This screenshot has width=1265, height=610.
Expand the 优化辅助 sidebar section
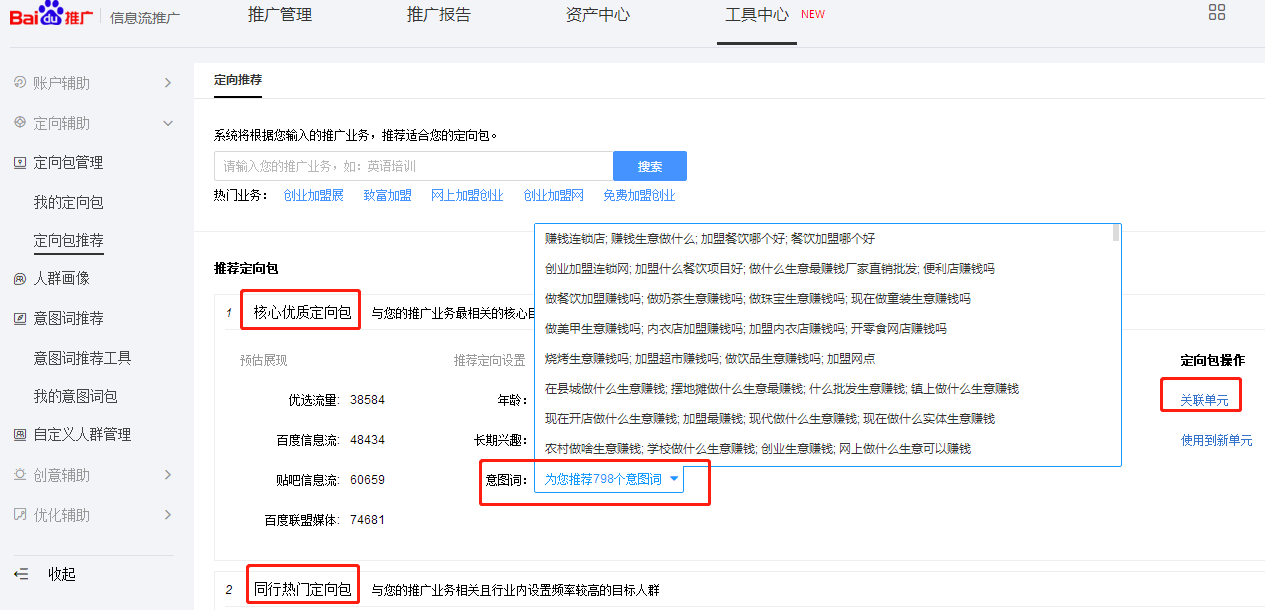62,514
